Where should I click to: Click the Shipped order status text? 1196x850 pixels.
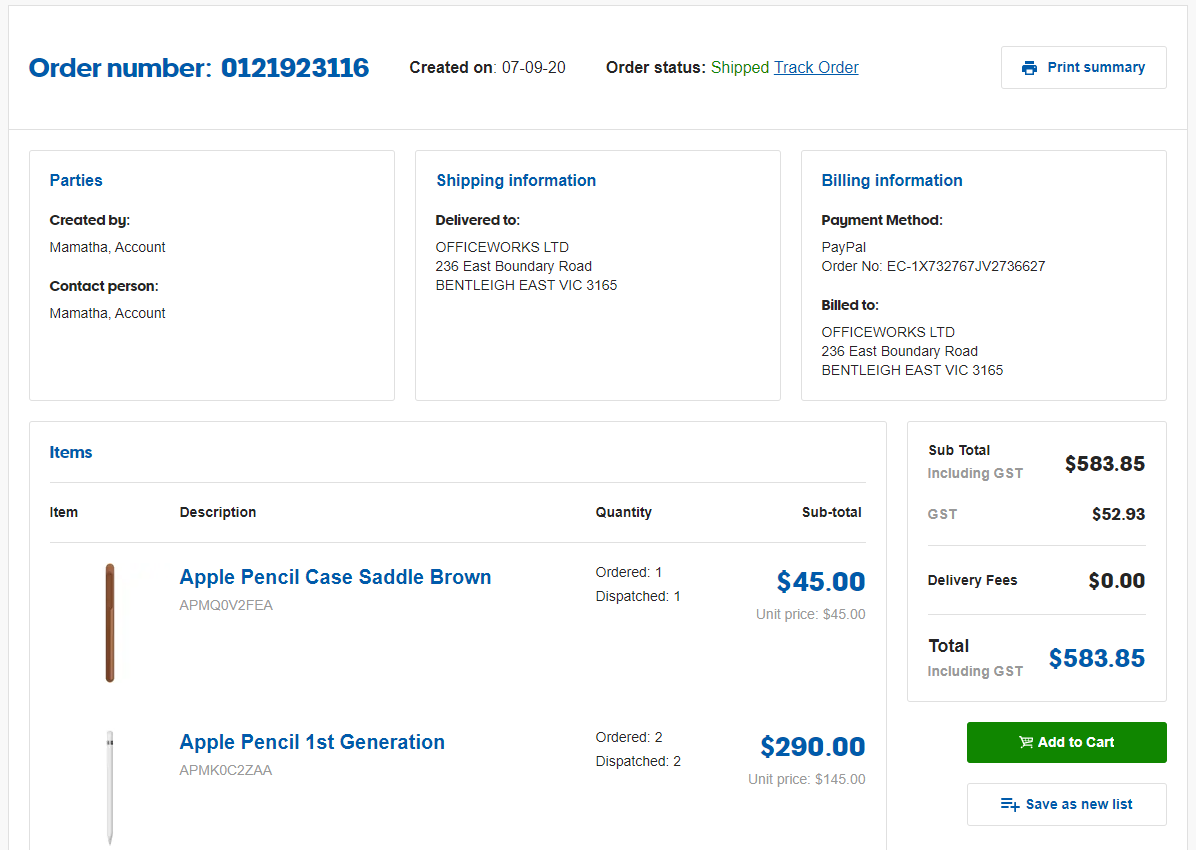tap(740, 67)
